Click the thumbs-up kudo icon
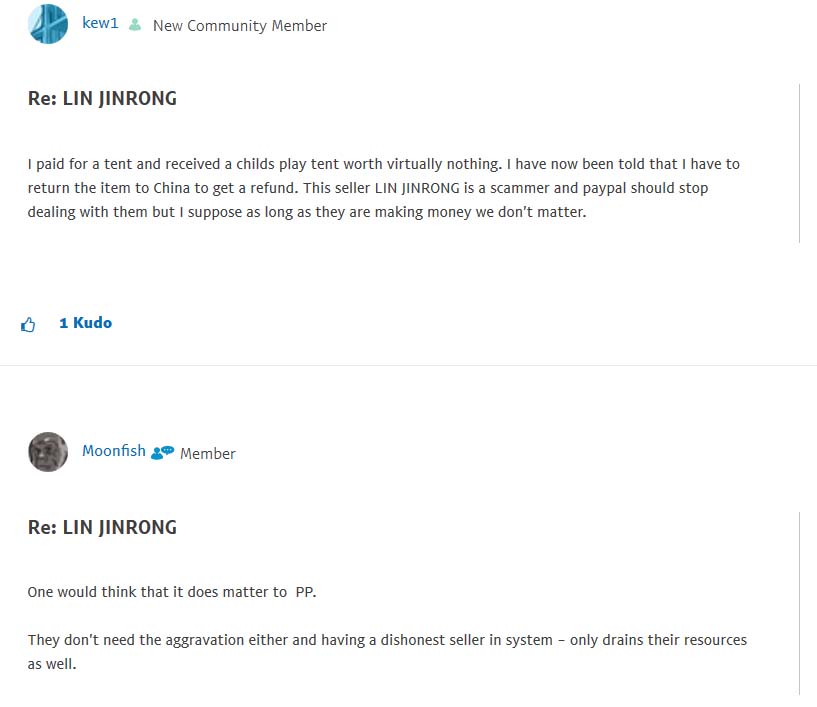Viewport: 817px width, 707px height. click(28, 324)
